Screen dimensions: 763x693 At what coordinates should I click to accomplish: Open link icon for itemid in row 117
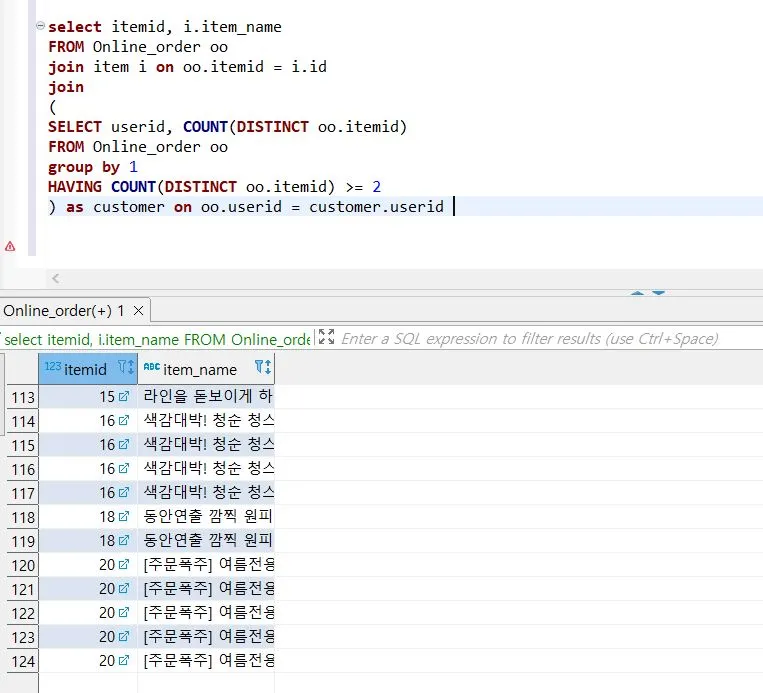[124, 492]
